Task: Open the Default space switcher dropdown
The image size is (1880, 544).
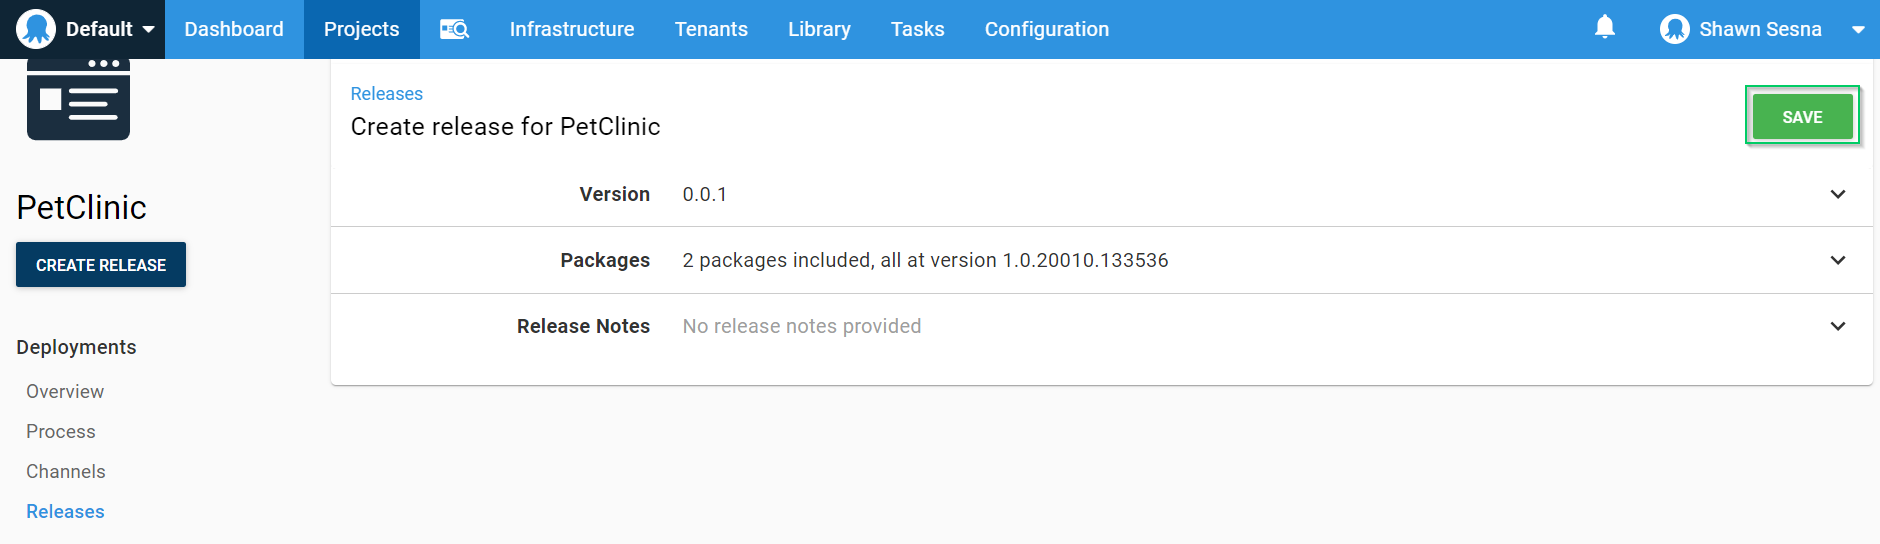Action: coord(148,29)
